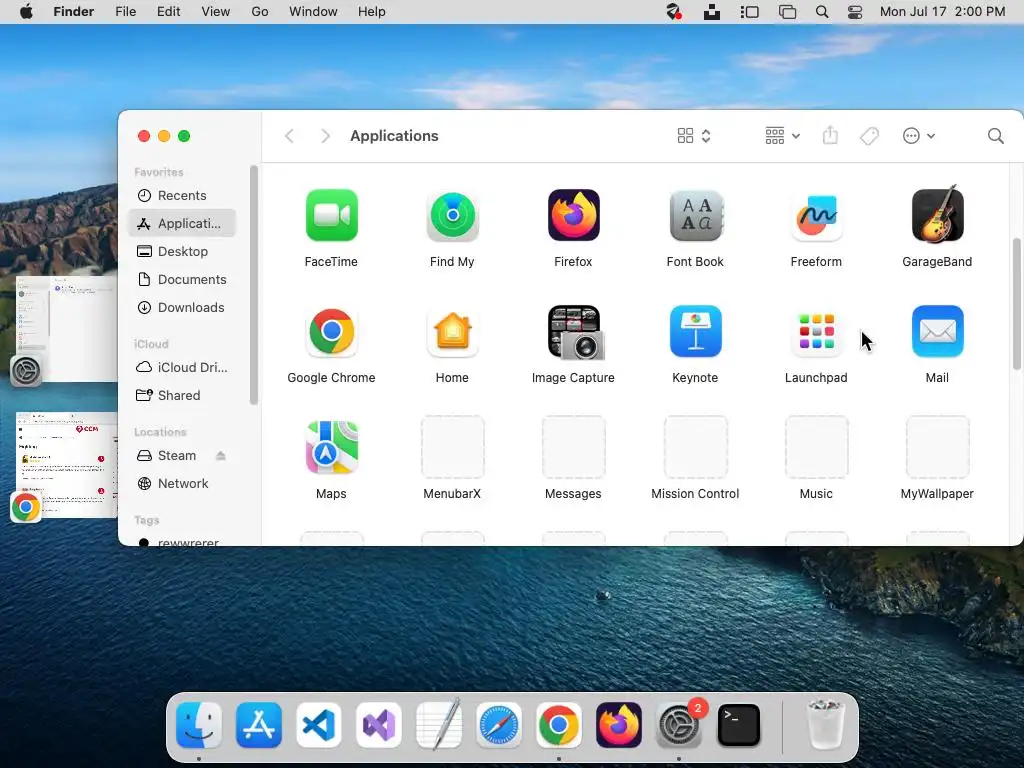Select the Music placeholder icon
This screenshot has width=1024, height=768.
(x=816, y=447)
